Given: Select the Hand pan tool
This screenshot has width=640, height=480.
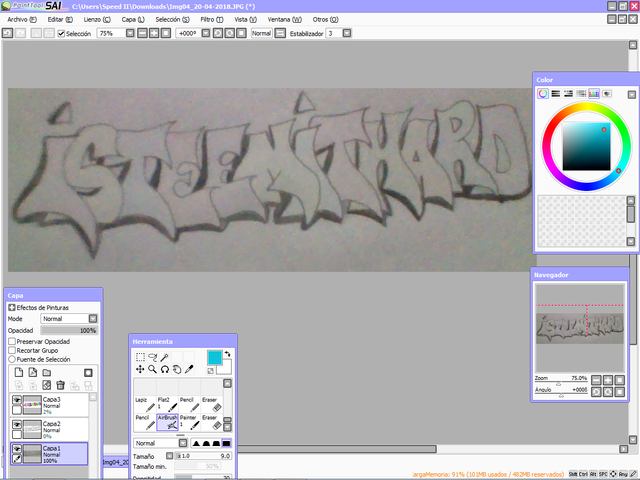Looking at the screenshot, I should click(x=177, y=369).
